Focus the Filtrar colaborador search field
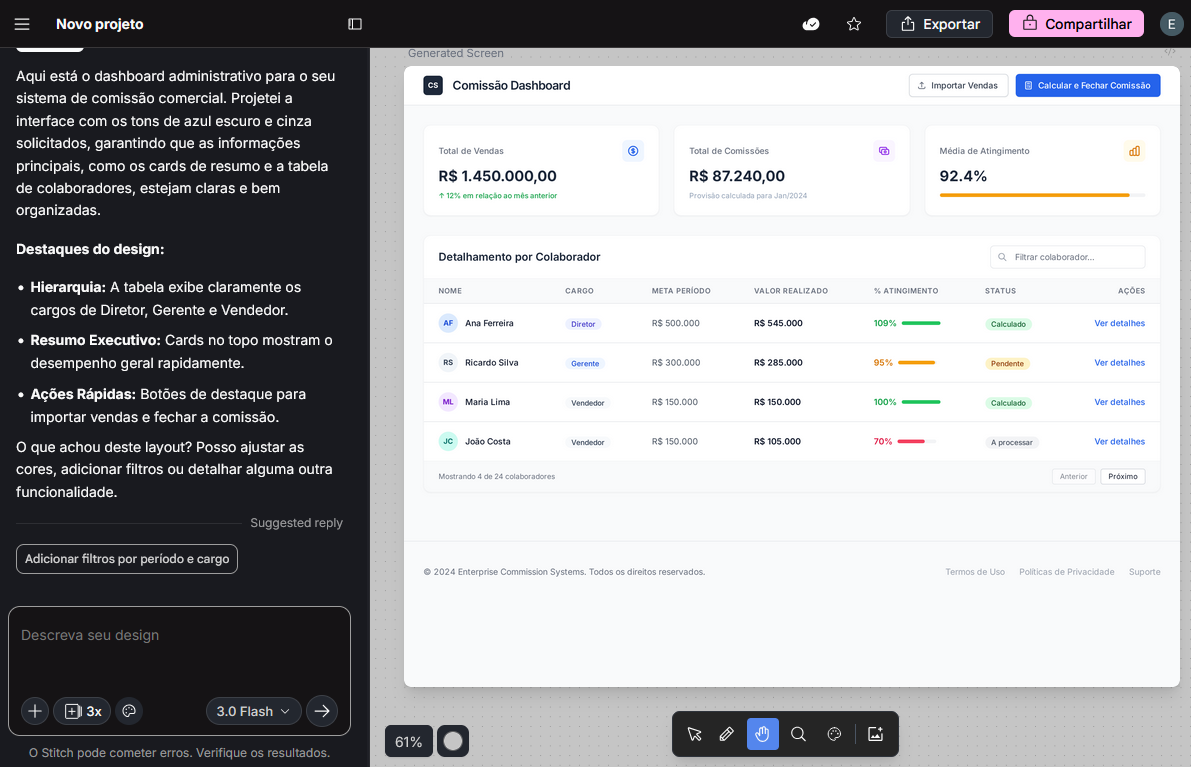Viewport: 1191px width, 767px height. pos(1067,257)
